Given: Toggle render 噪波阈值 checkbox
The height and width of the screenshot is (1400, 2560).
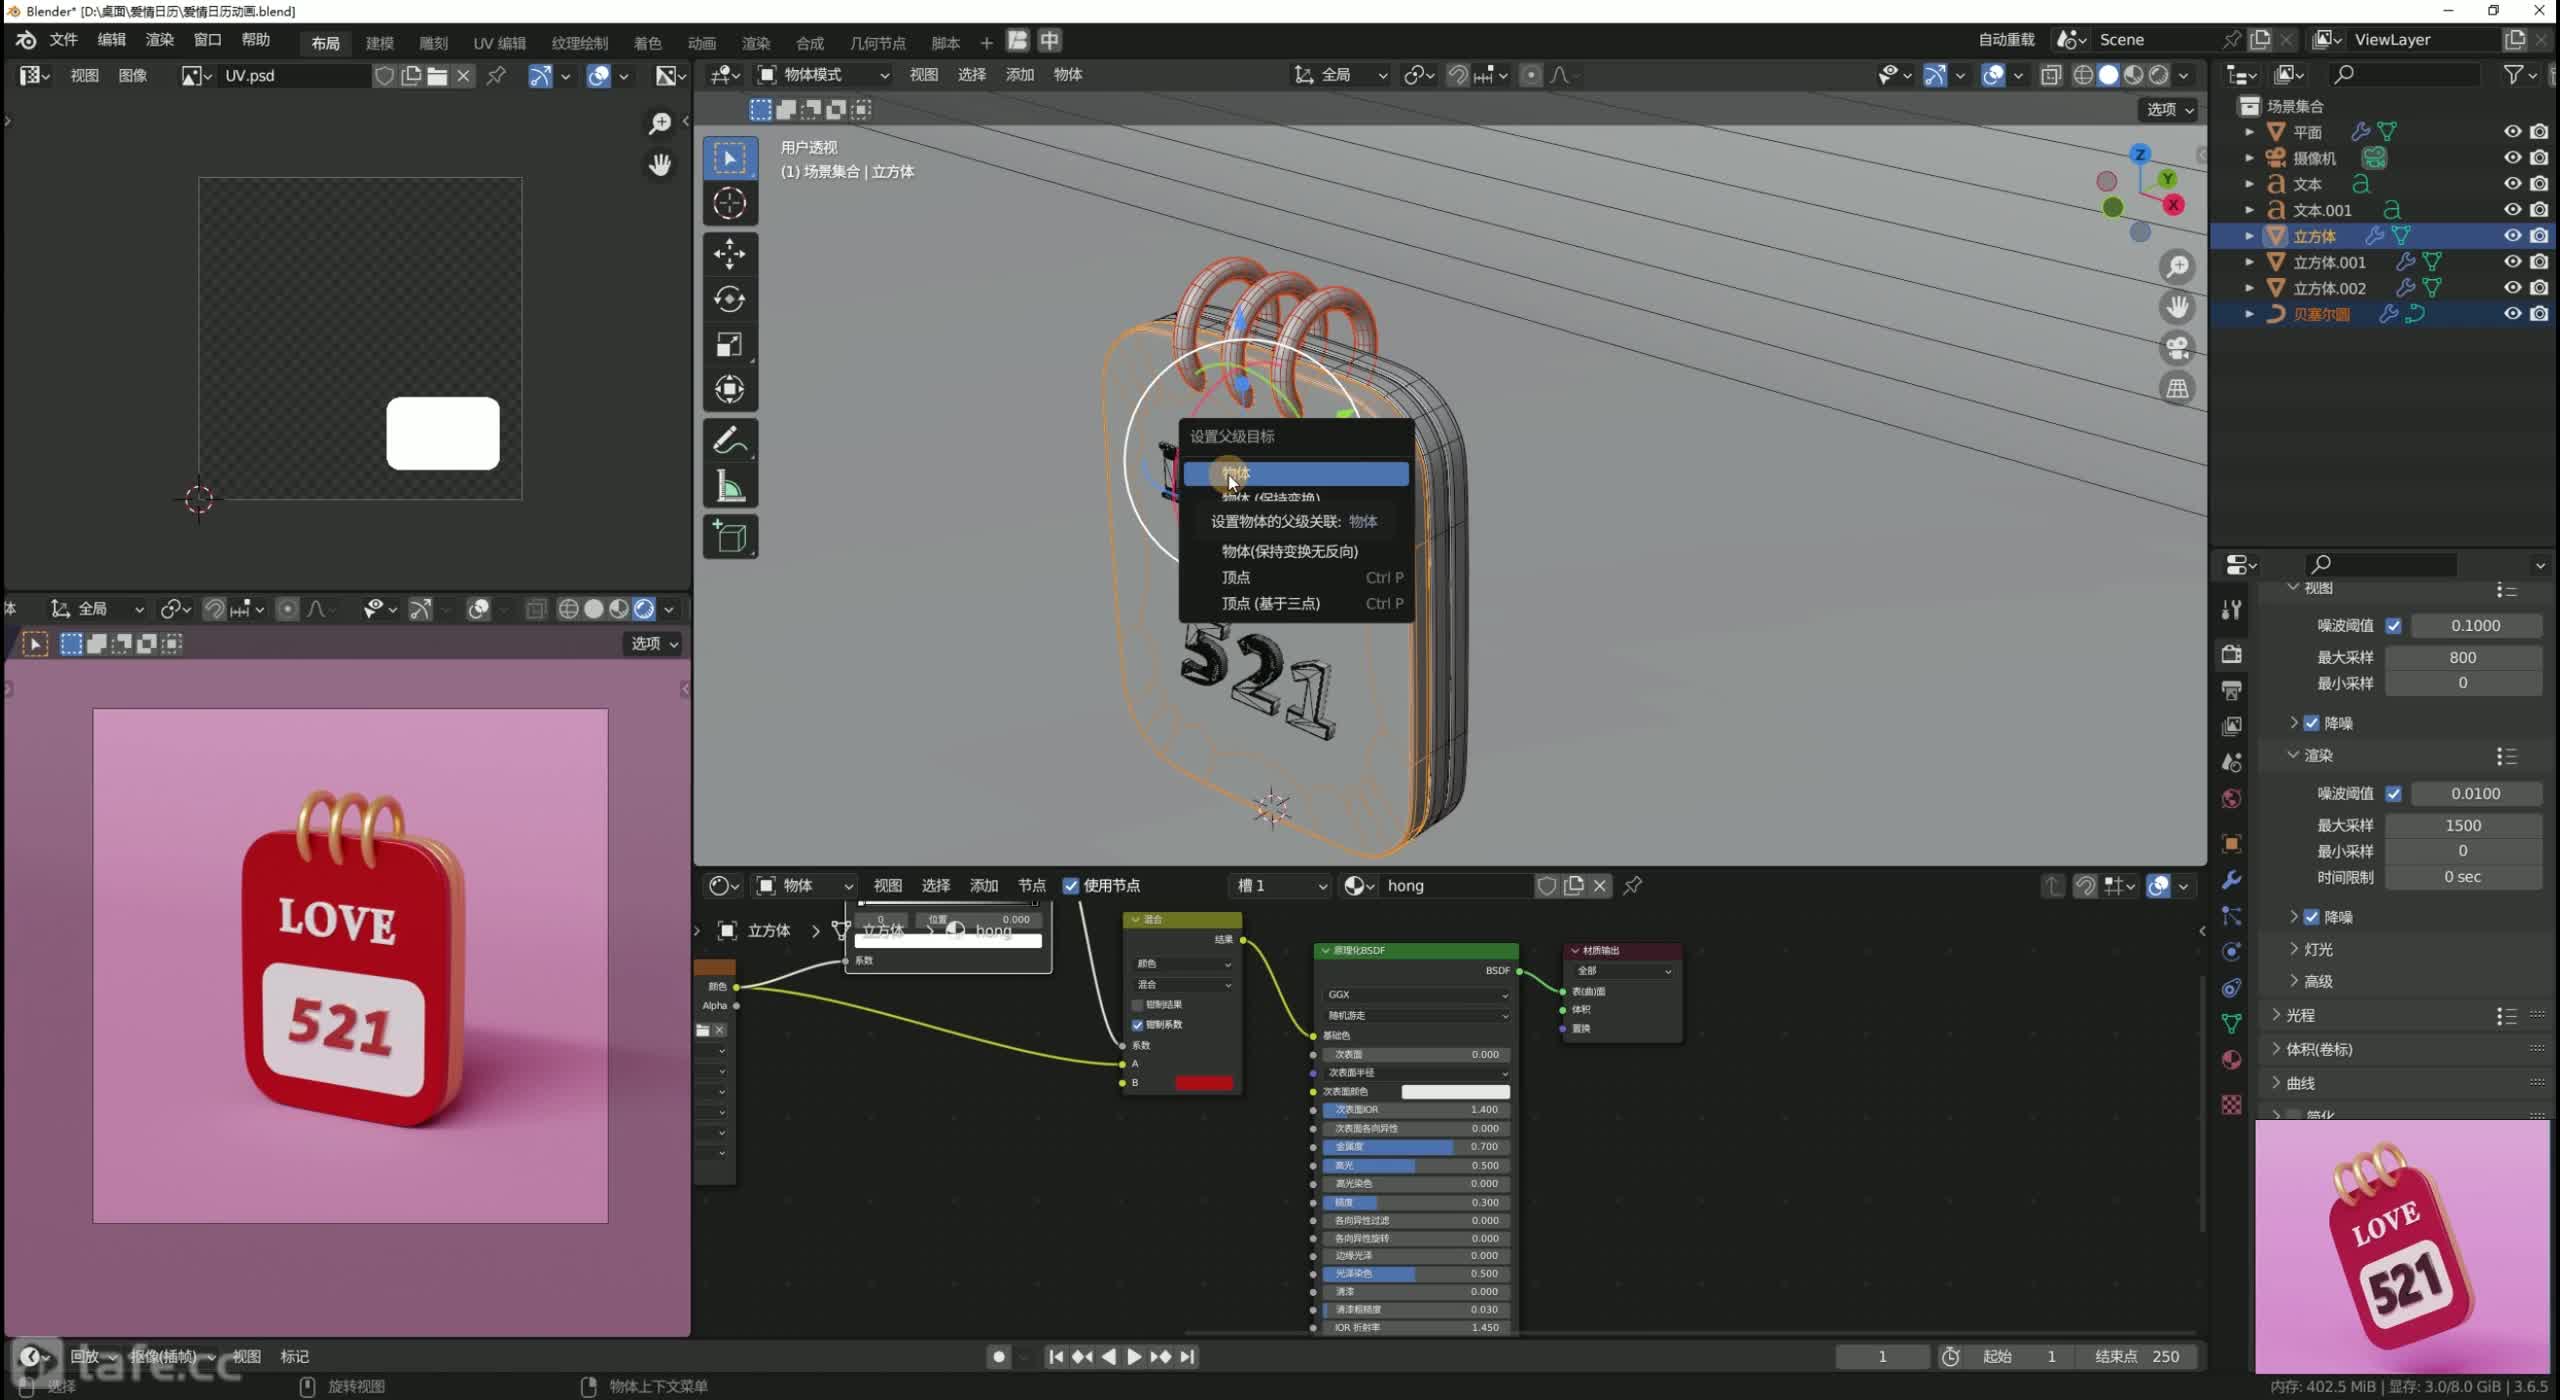Looking at the screenshot, I should click(x=2393, y=794).
